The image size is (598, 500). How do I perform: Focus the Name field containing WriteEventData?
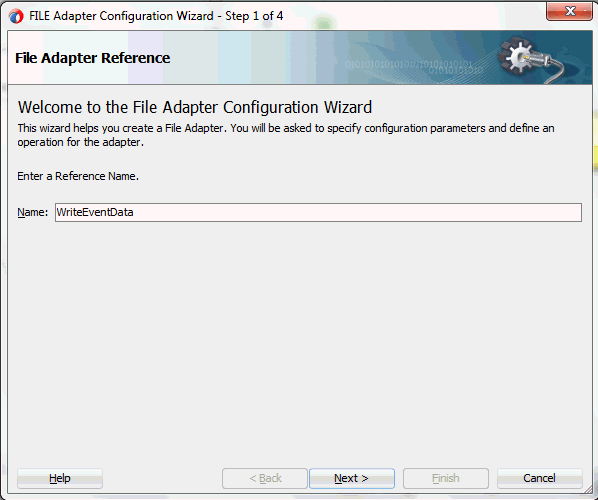click(x=318, y=212)
